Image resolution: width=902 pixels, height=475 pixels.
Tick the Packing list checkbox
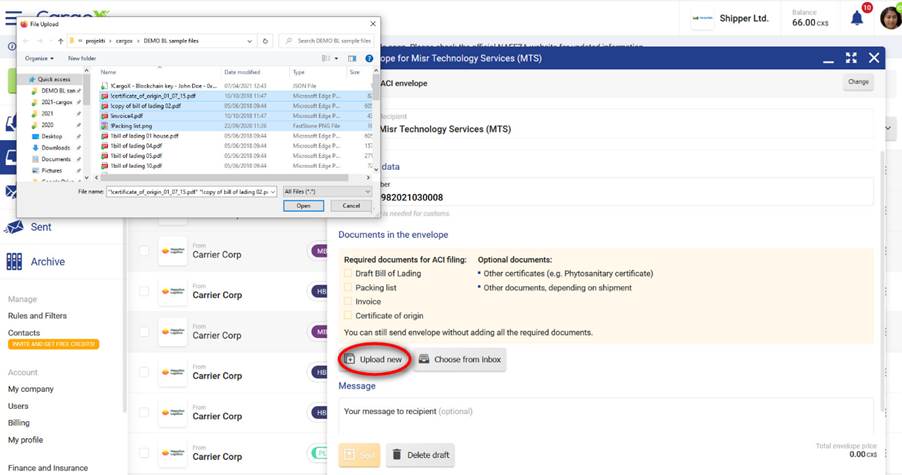pos(348,288)
